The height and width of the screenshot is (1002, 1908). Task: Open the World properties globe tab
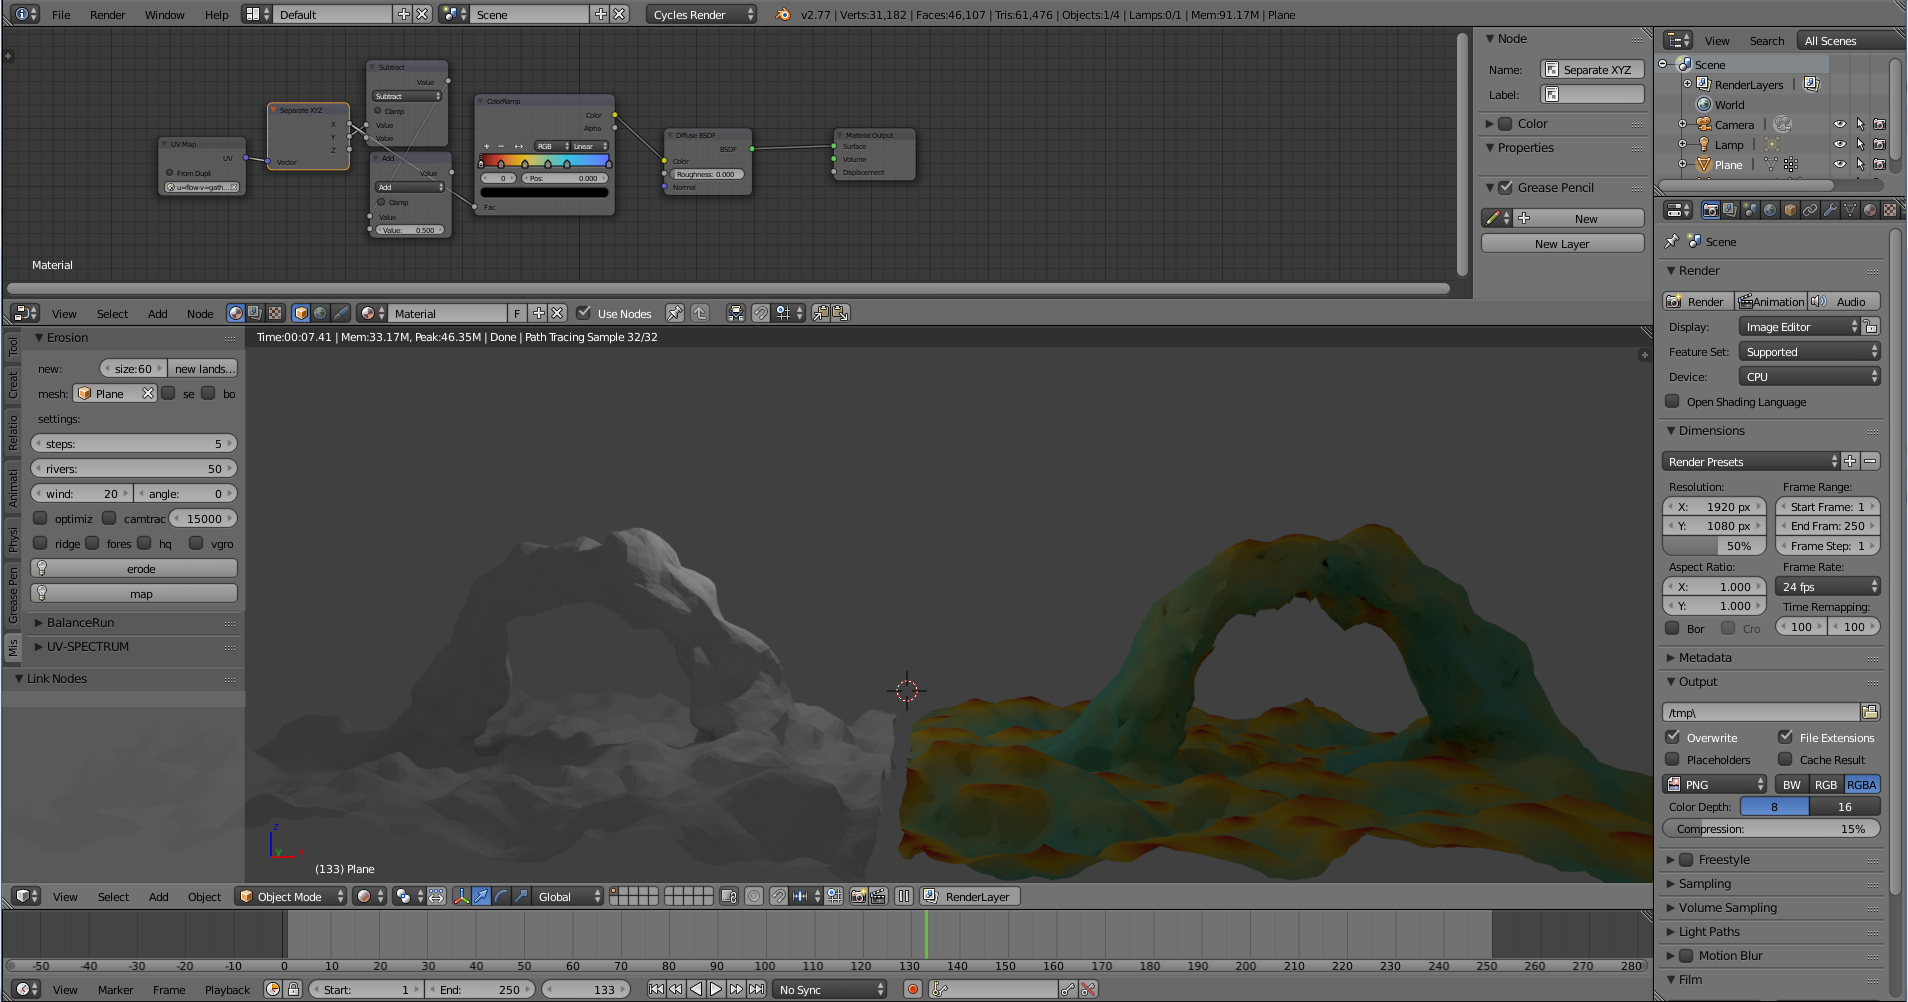pyautogui.click(x=1770, y=210)
